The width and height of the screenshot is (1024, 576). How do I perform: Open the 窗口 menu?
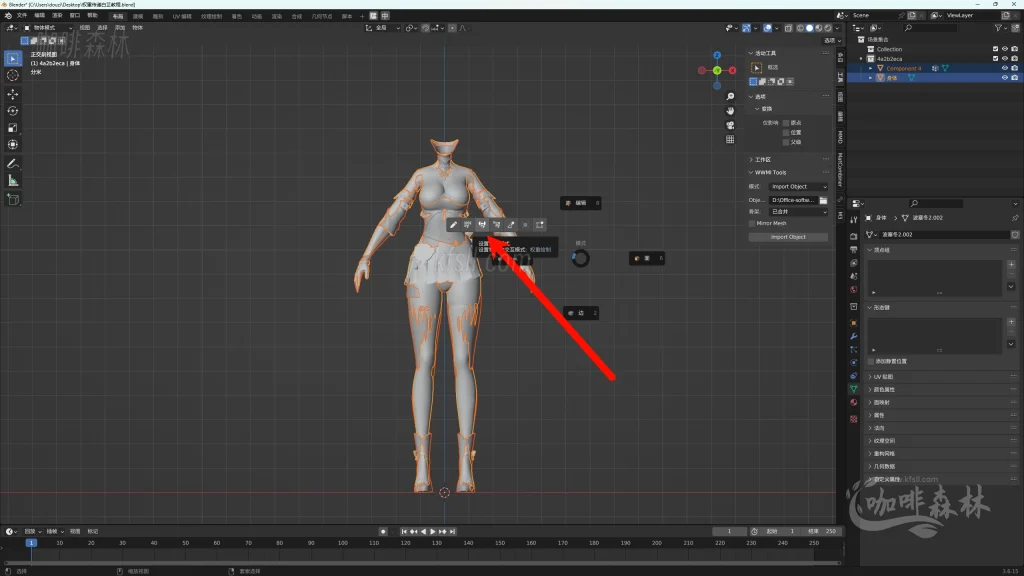coord(74,16)
